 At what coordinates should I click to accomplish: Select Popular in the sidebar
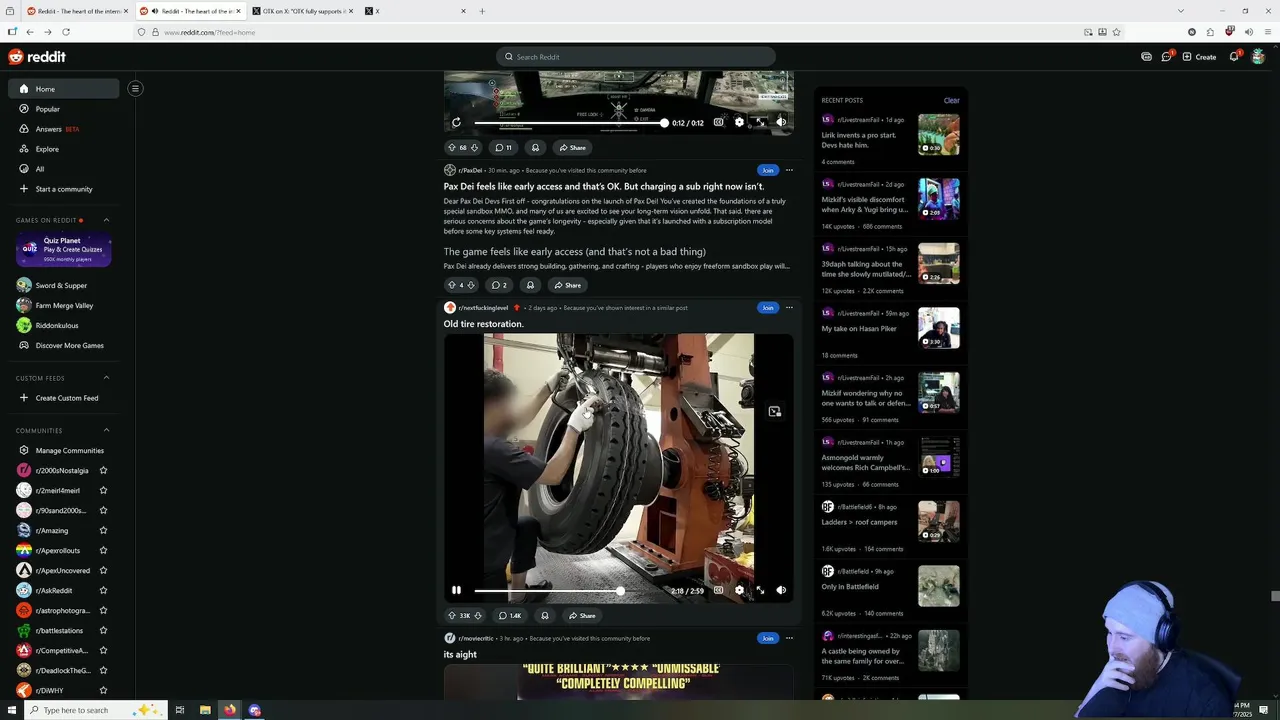click(64, 109)
